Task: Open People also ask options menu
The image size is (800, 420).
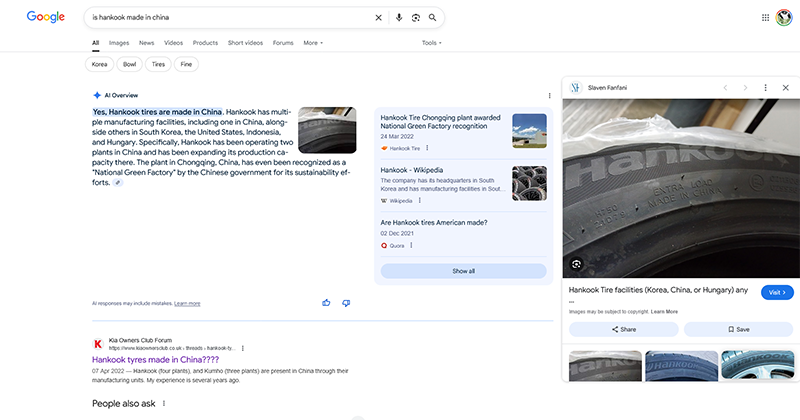Action: pos(164,404)
